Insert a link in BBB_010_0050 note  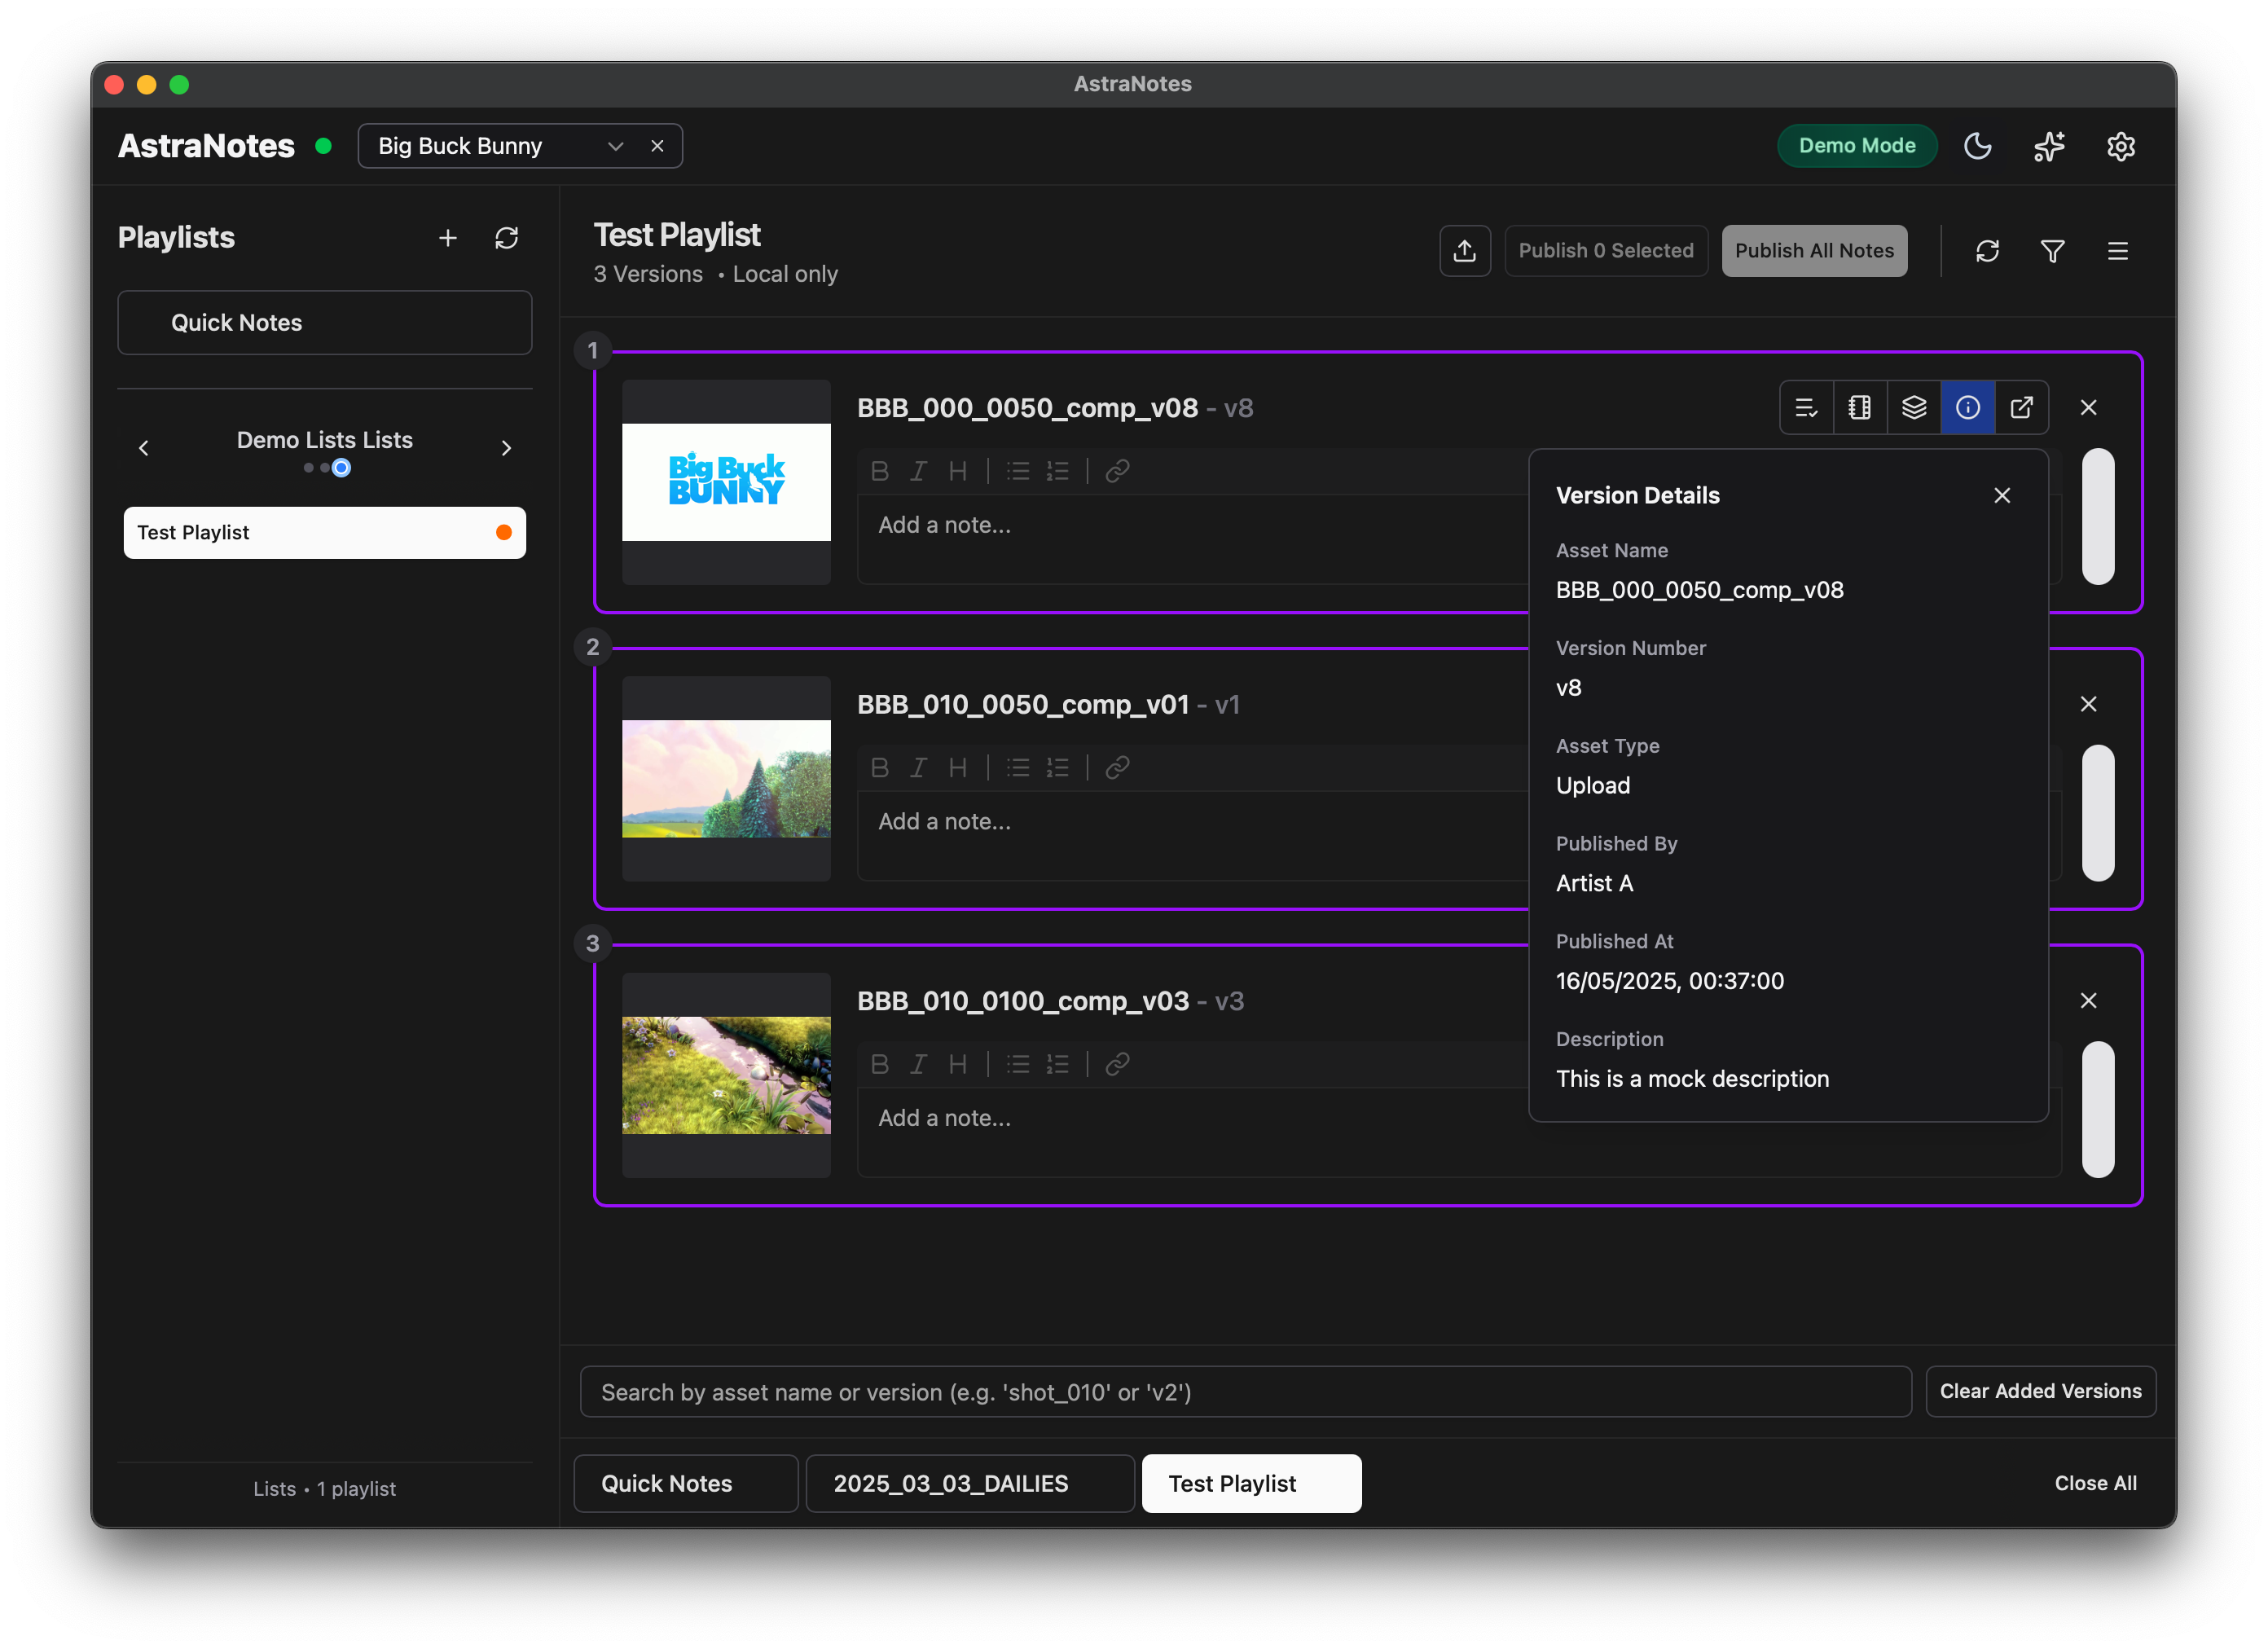tap(1117, 768)
